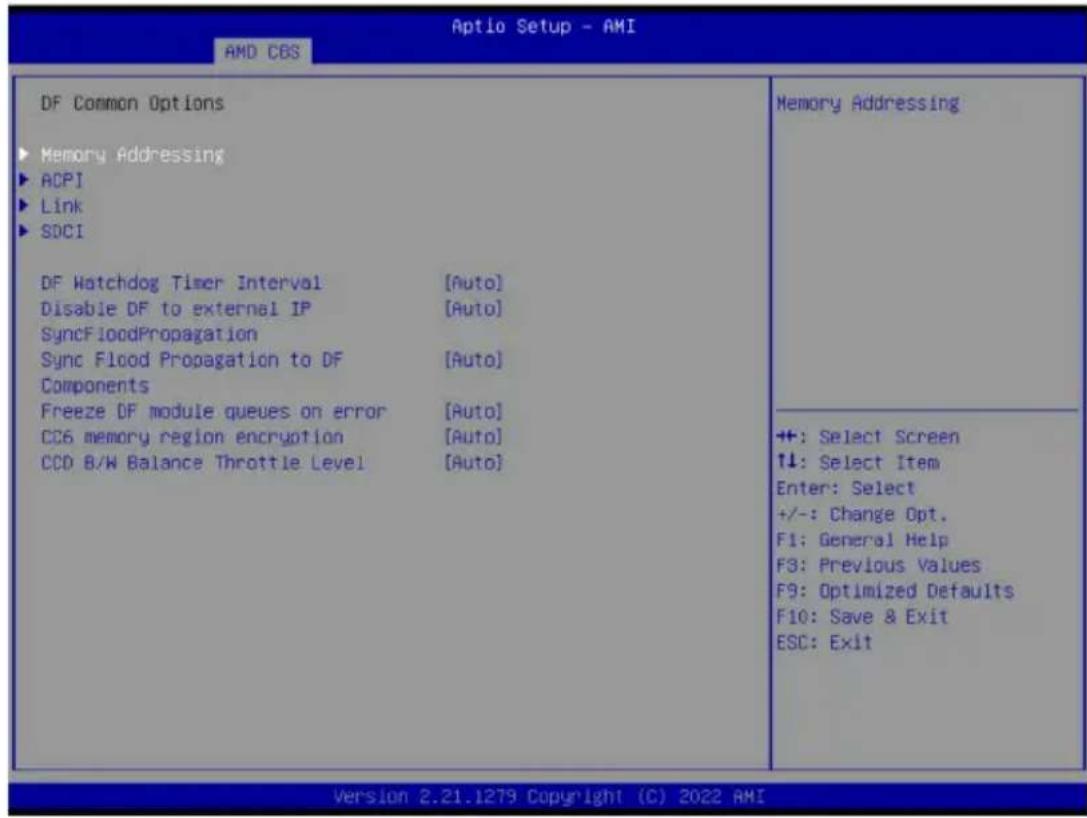Change Freeze DF module queues Auto value
Screen dimensions: 1087x818
pos(473,411)
